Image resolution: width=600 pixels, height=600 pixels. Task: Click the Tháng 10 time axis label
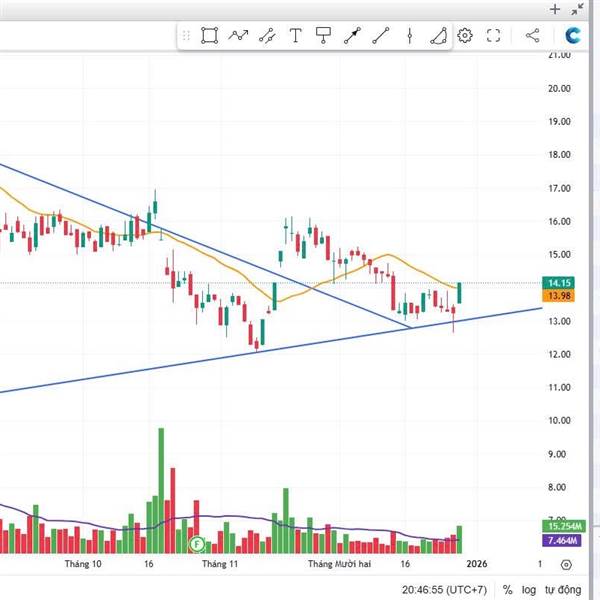click(83, 564)
